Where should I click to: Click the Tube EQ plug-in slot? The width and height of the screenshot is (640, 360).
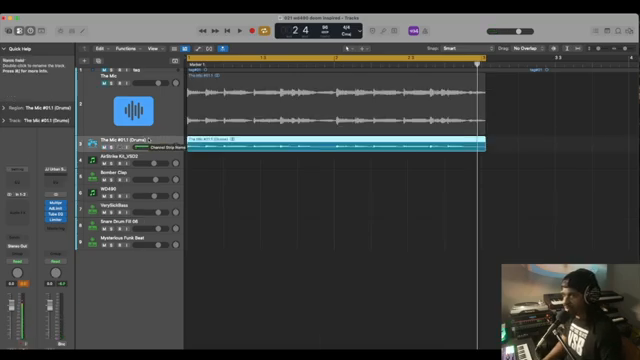tap(56, 214)
